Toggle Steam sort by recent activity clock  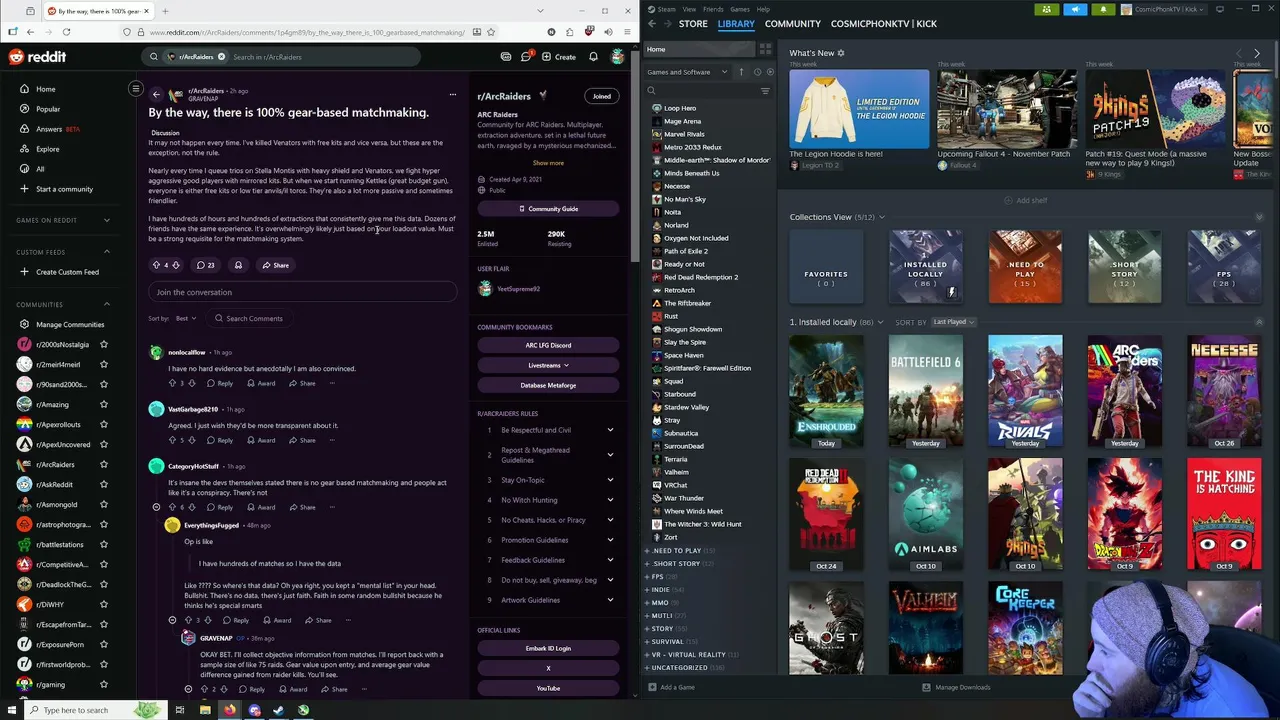757,72
